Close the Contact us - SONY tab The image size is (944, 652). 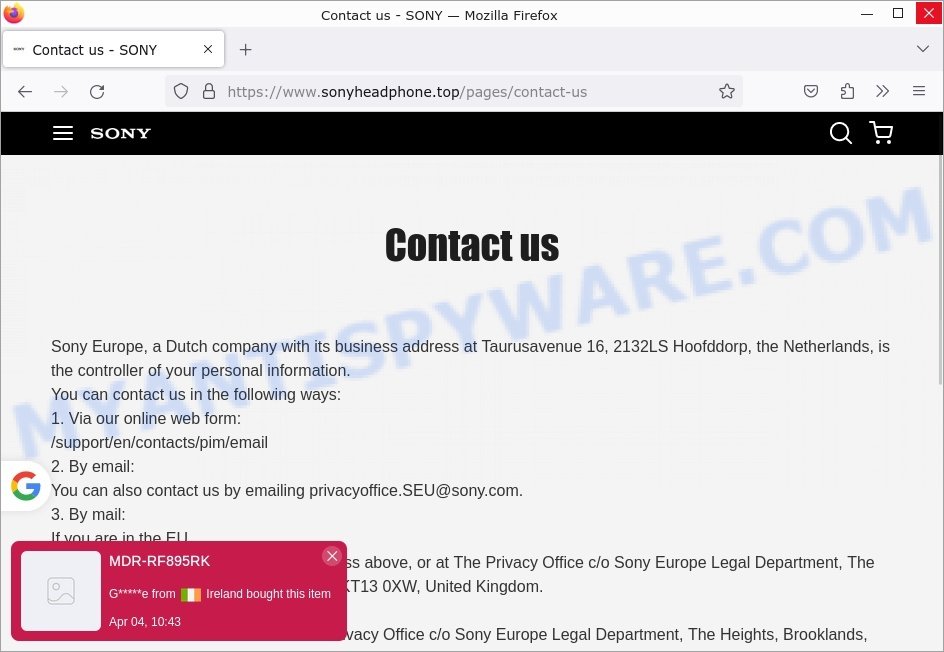coord(208,49)
